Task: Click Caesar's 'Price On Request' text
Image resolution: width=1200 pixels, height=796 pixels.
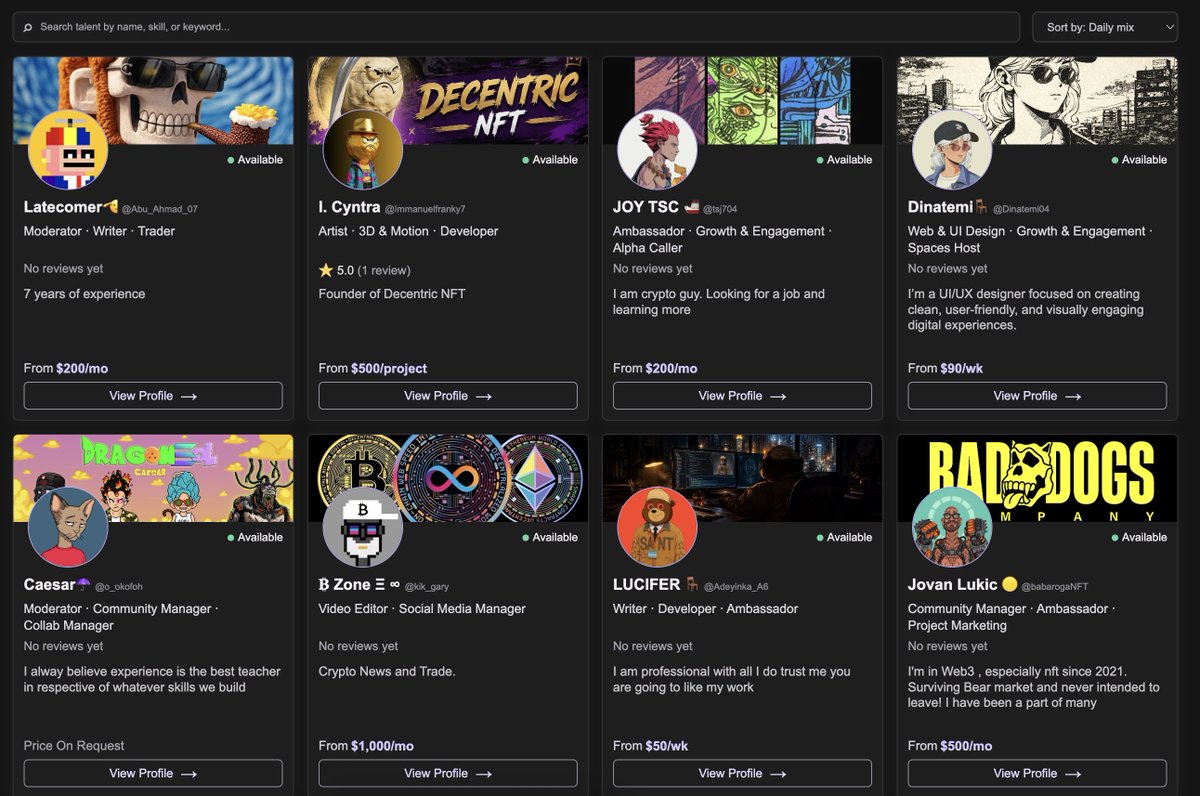Action: click(x=74, y=746)
